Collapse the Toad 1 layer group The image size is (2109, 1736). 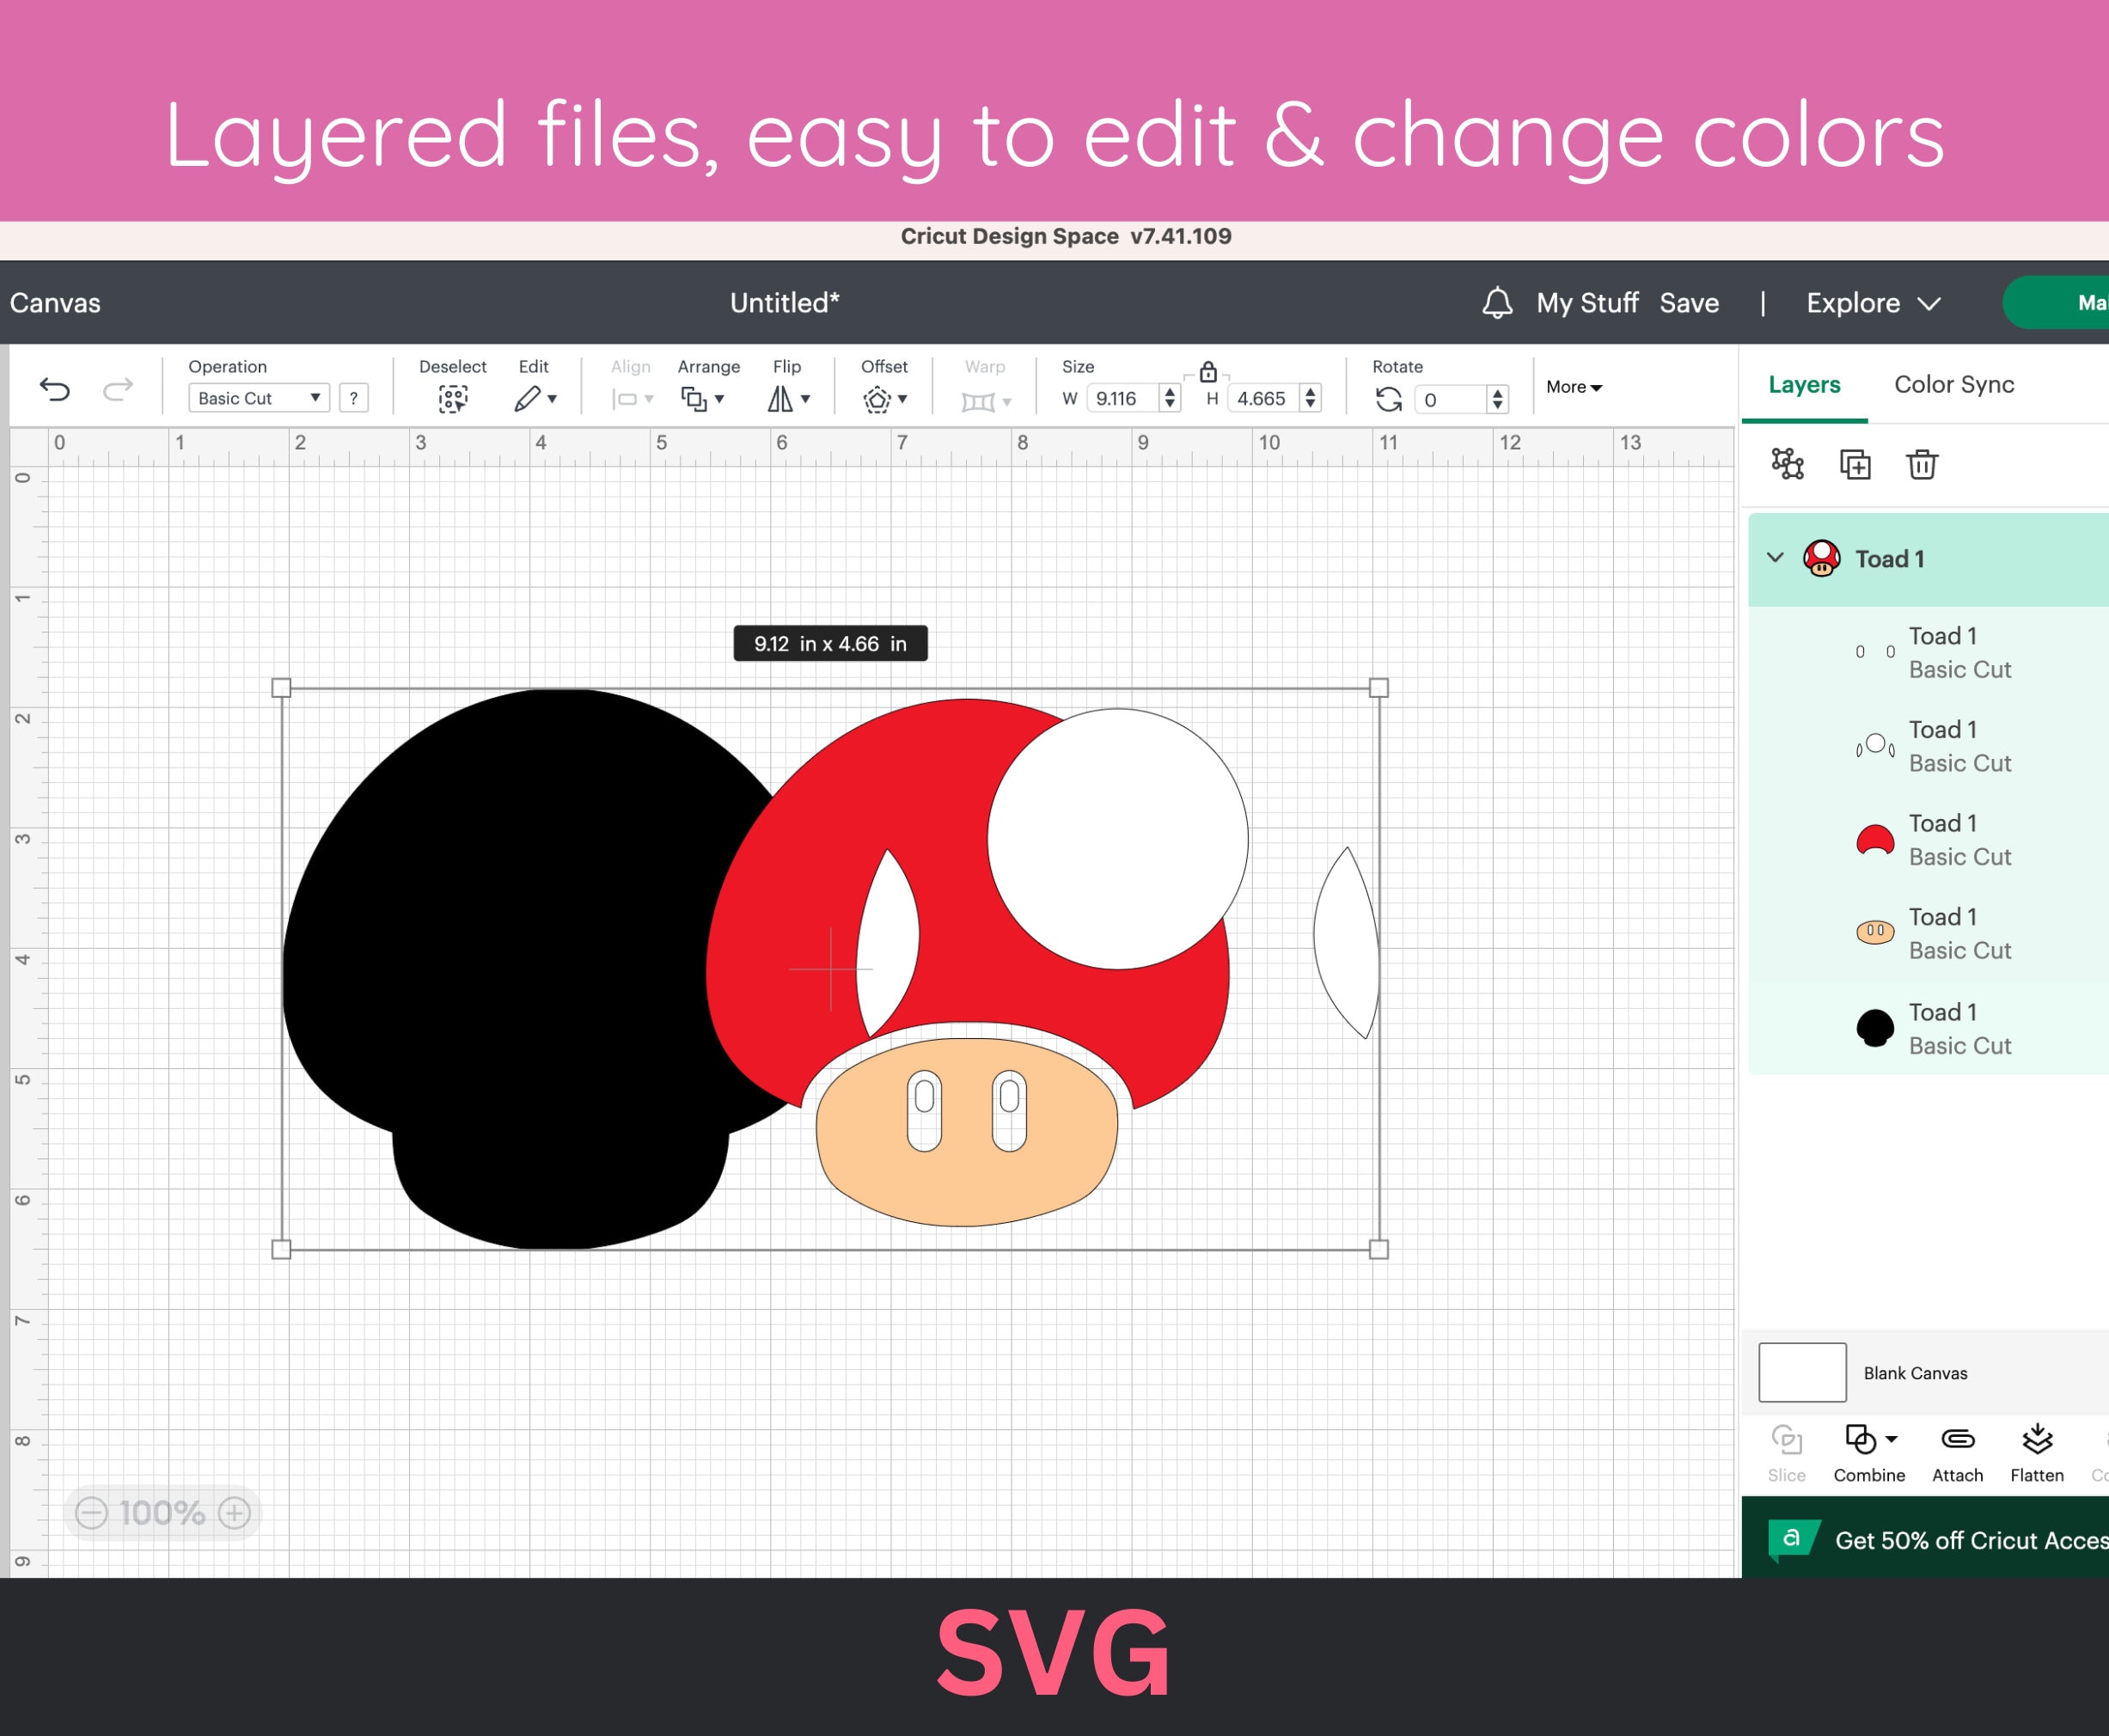(x=1776, y=559)
